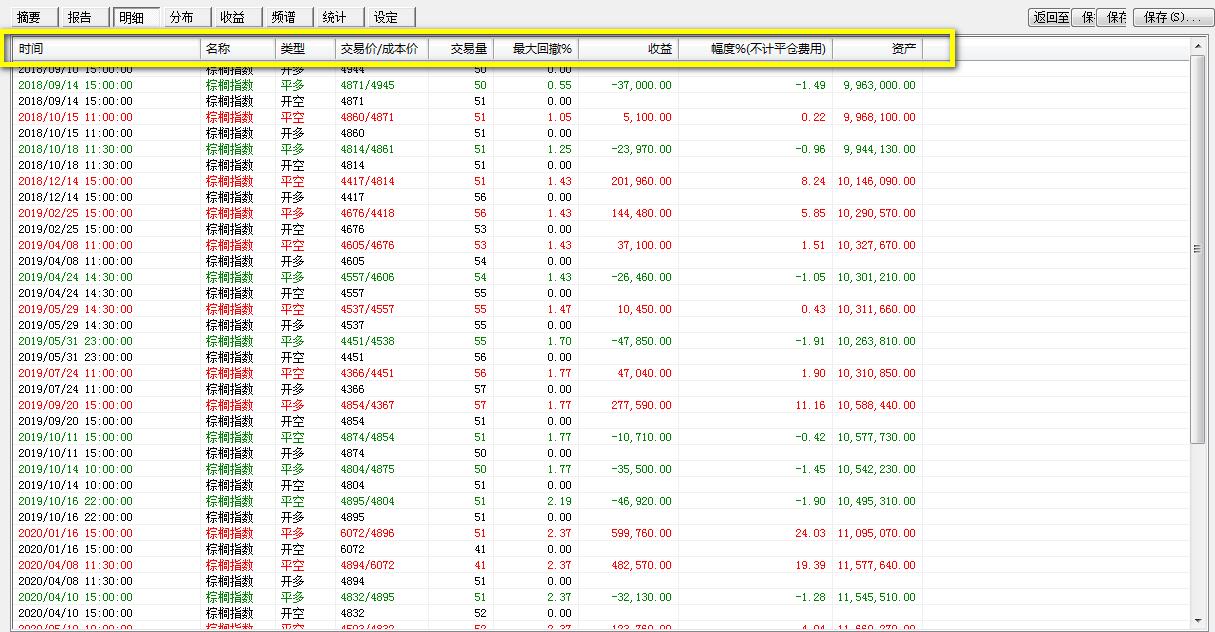Select the 2018/12/14 平空 row with 201,960.00

(x=640, y=181)
